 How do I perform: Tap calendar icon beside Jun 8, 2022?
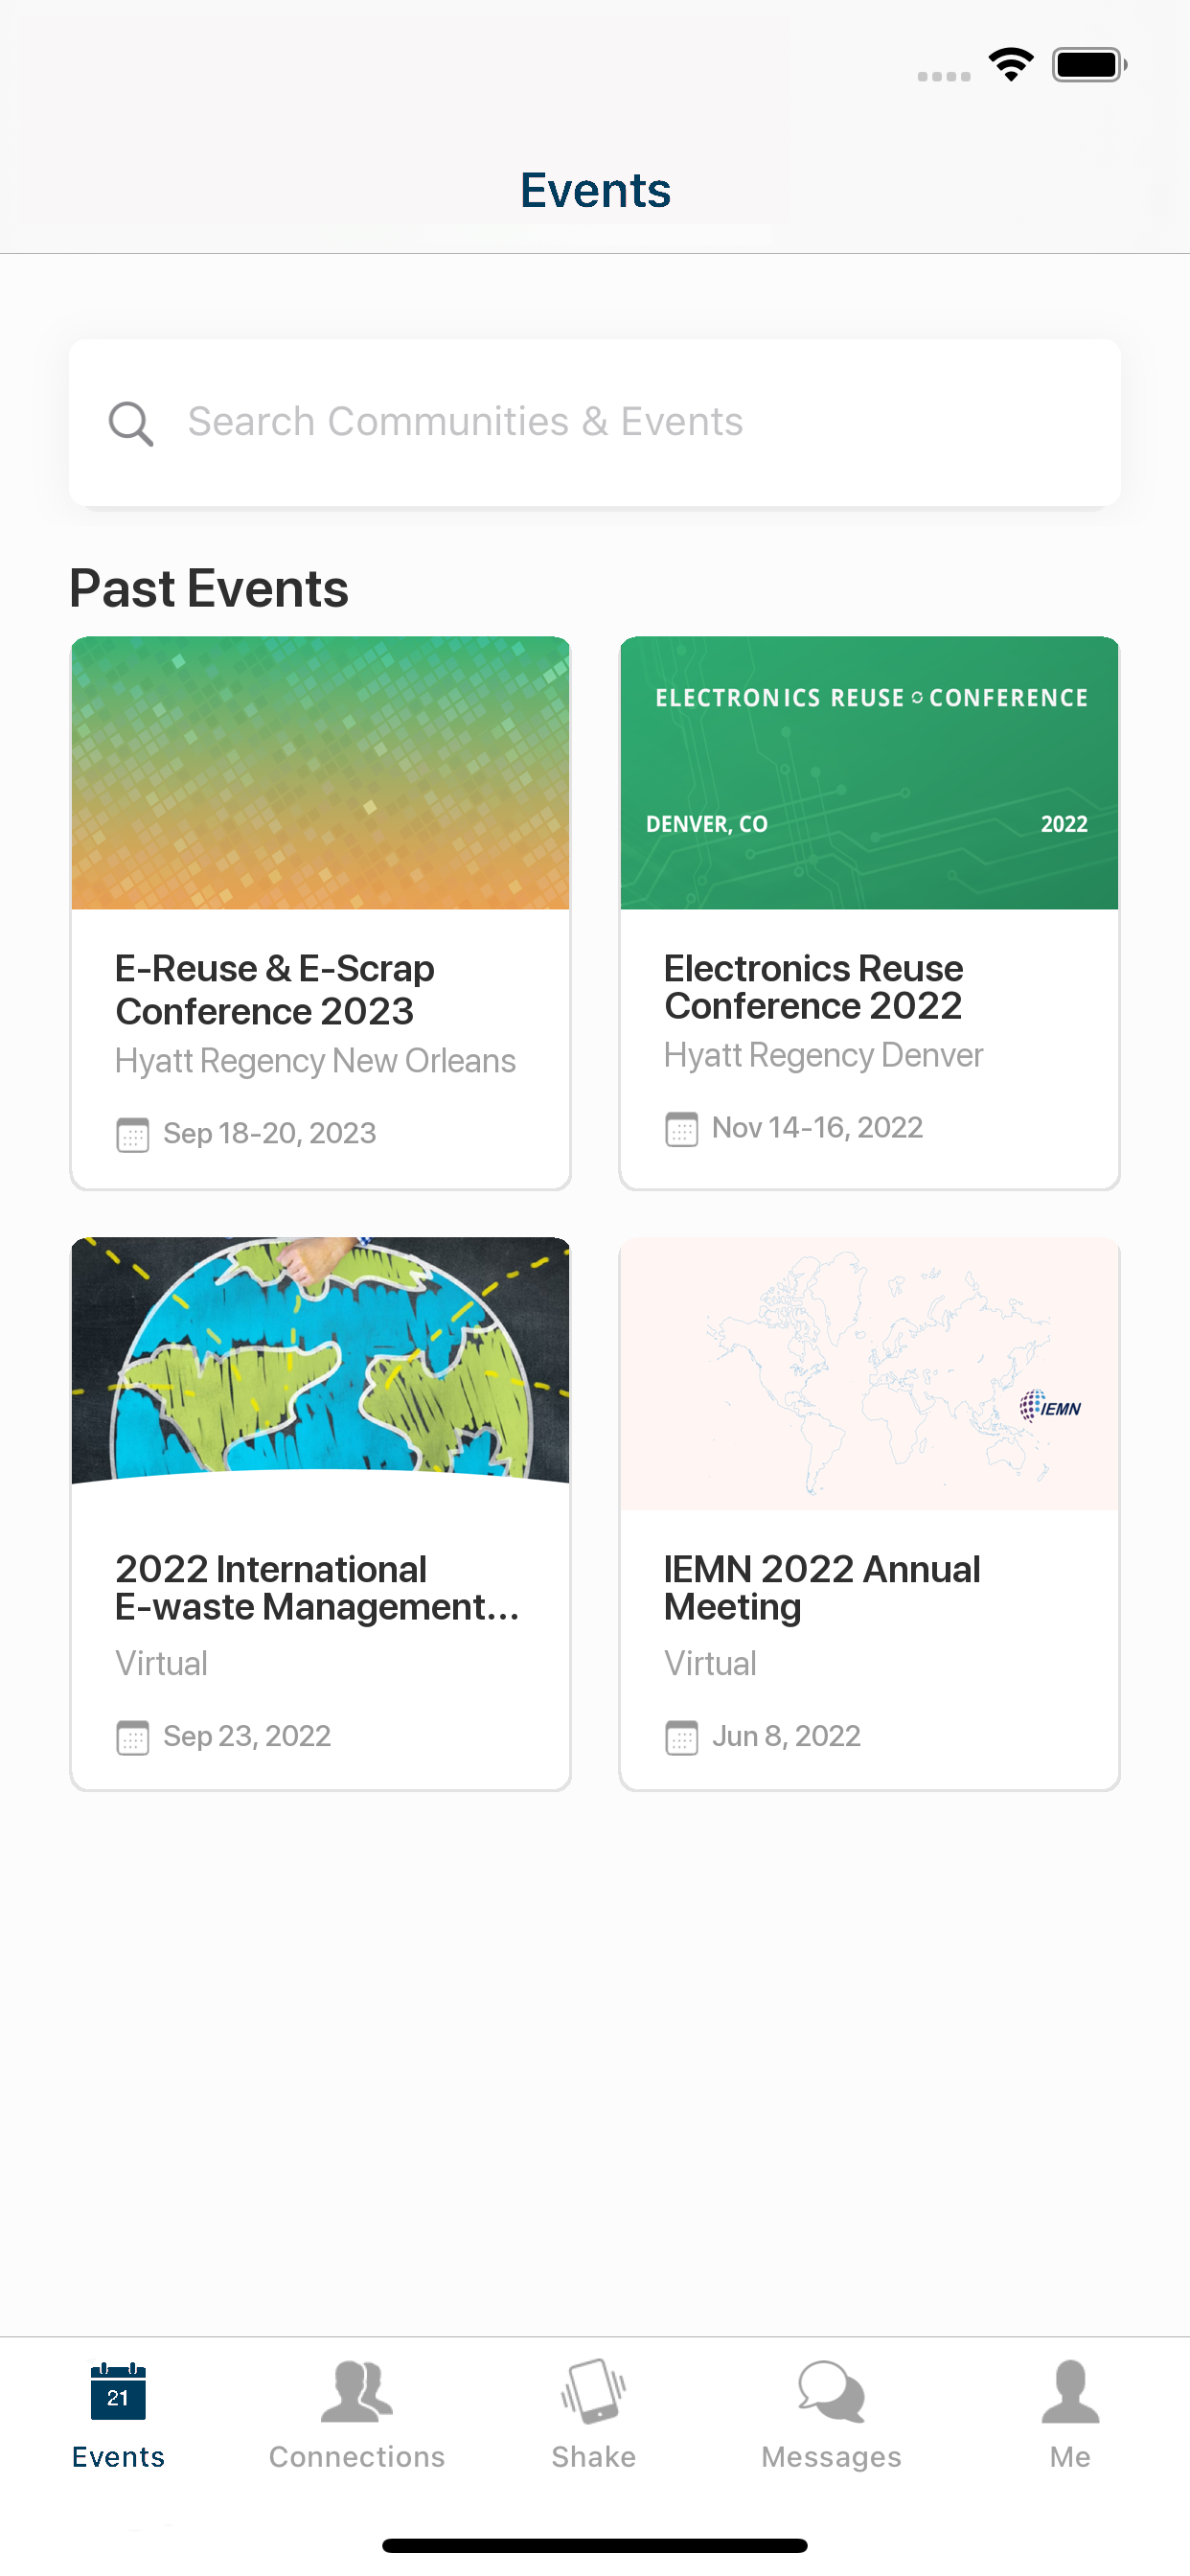pos(682,1738)
